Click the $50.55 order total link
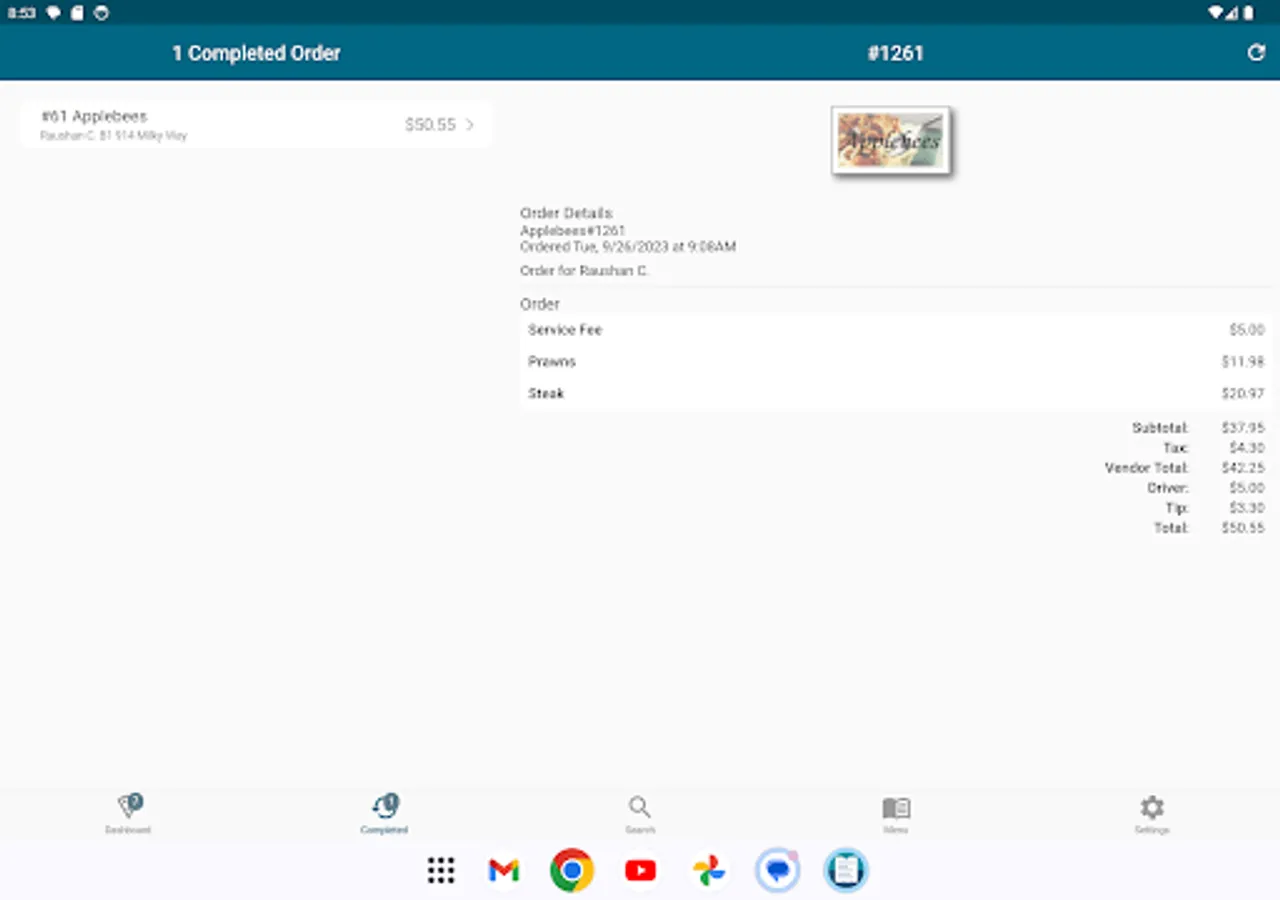 click(x=430, y=124)
